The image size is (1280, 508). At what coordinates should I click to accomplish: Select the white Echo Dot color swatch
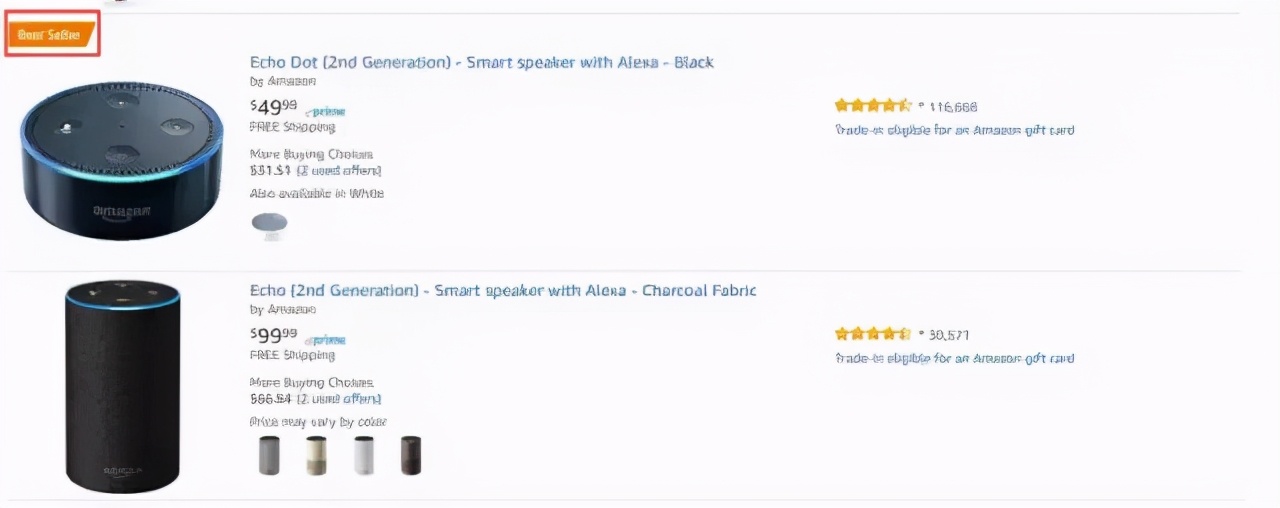270,223
